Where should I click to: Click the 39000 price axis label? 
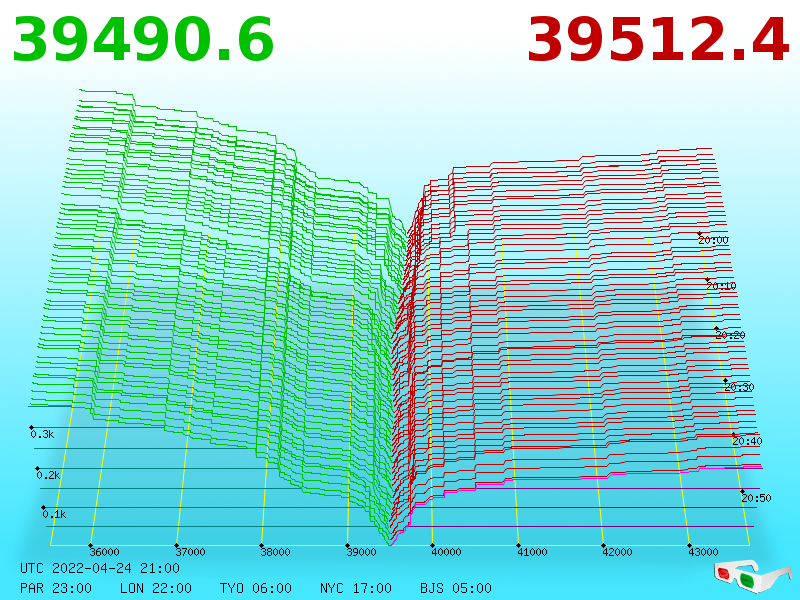361,552
